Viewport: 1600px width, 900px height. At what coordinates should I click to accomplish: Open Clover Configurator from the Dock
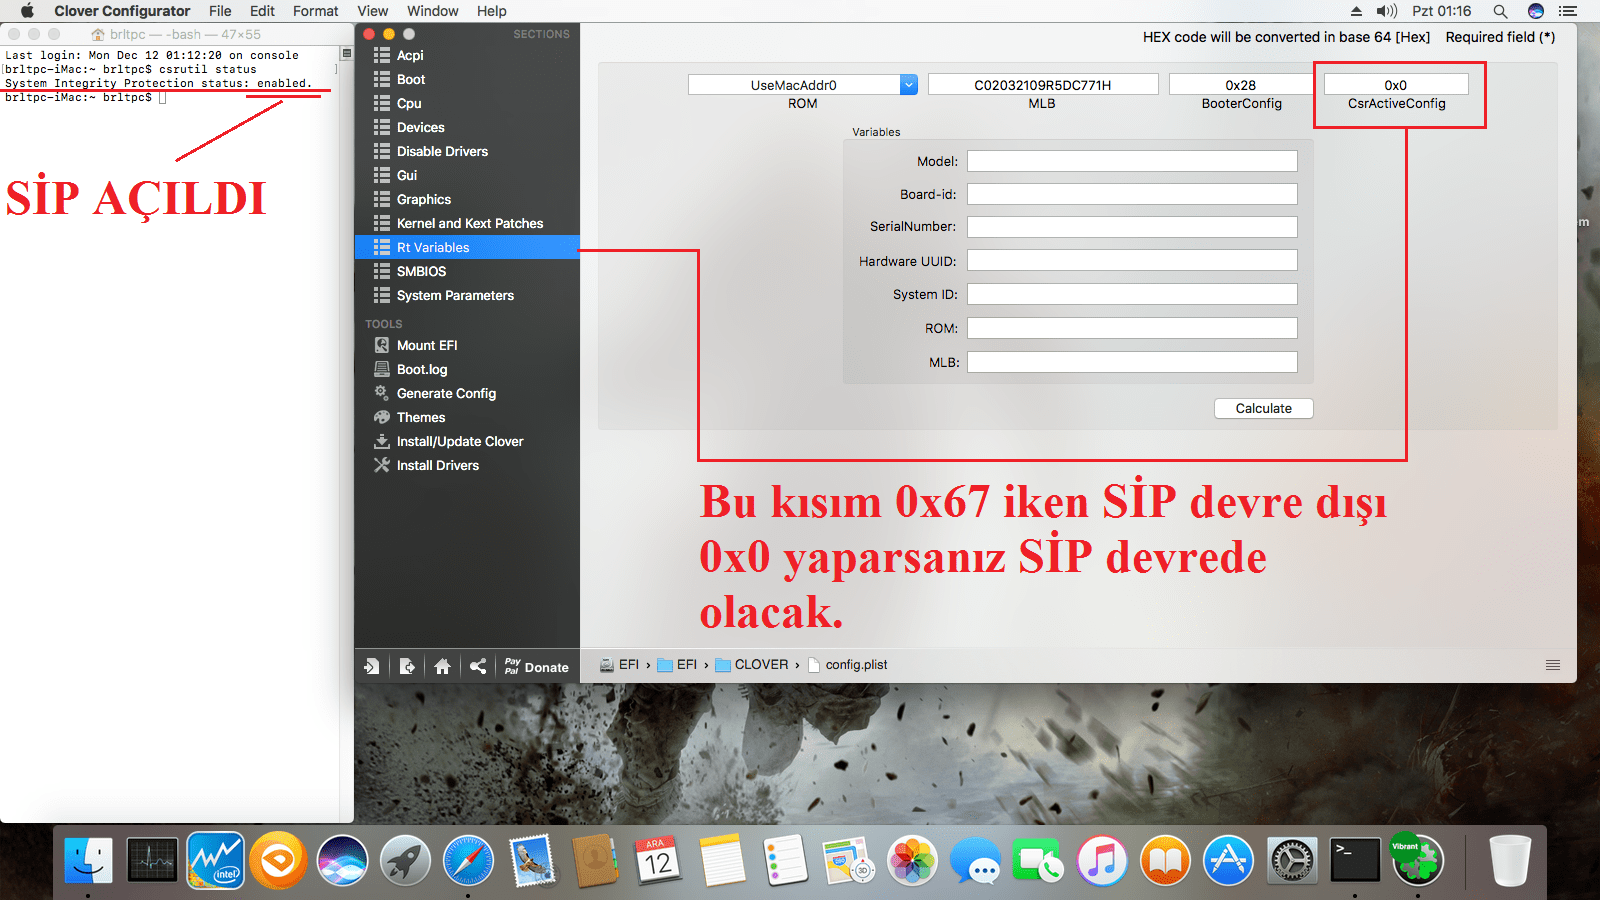coord(1418,860)
